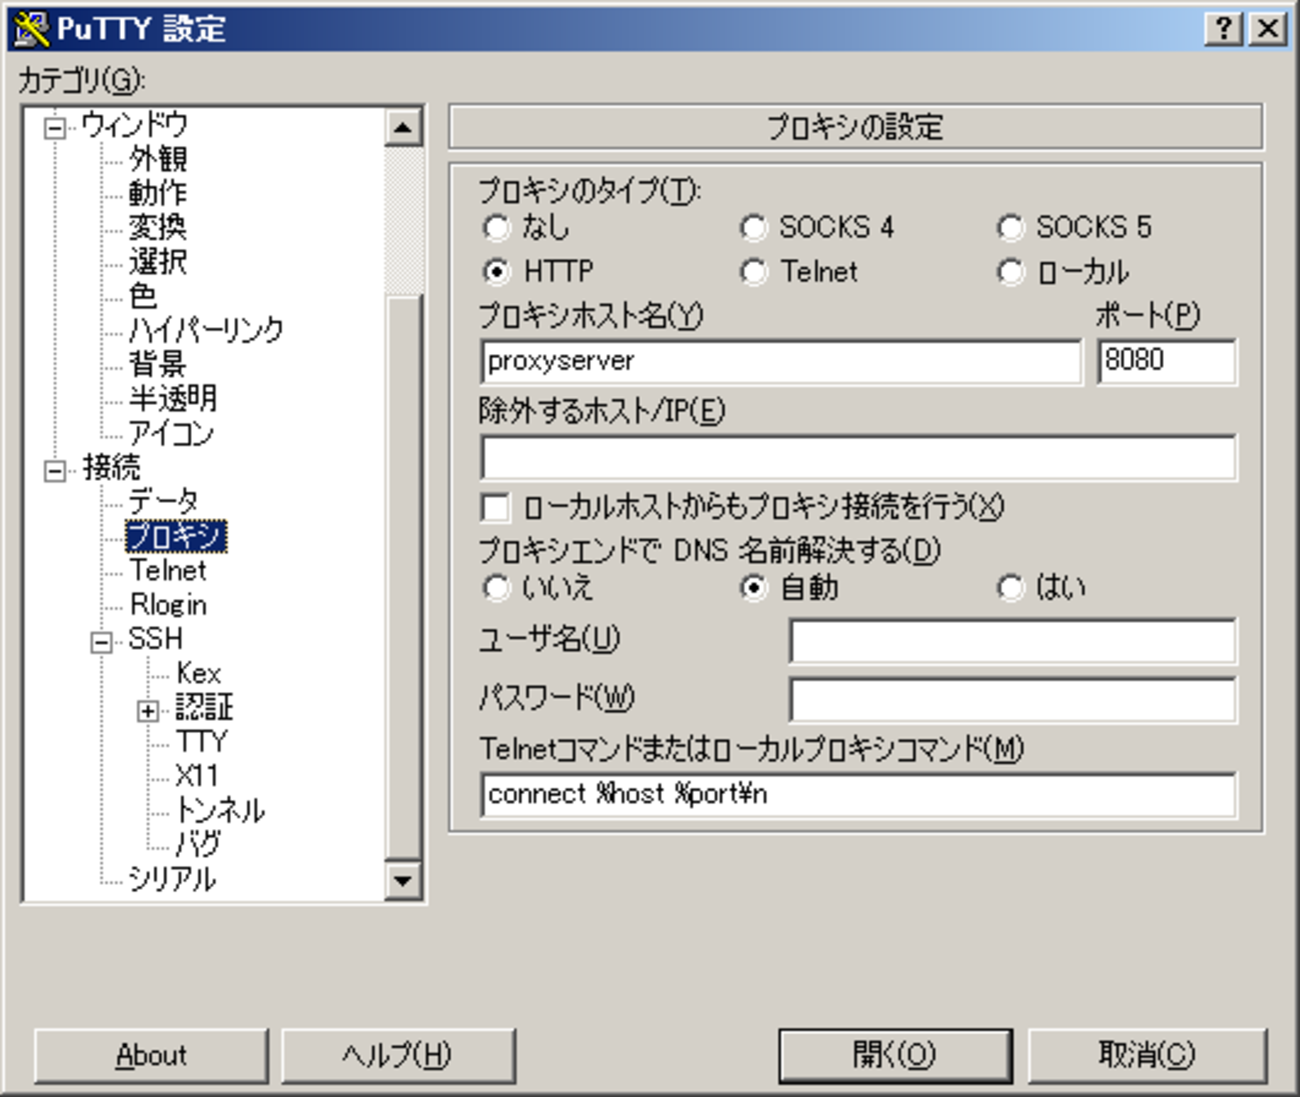Open the X11 category
Screen dimensions: 1300x1097
197,776
